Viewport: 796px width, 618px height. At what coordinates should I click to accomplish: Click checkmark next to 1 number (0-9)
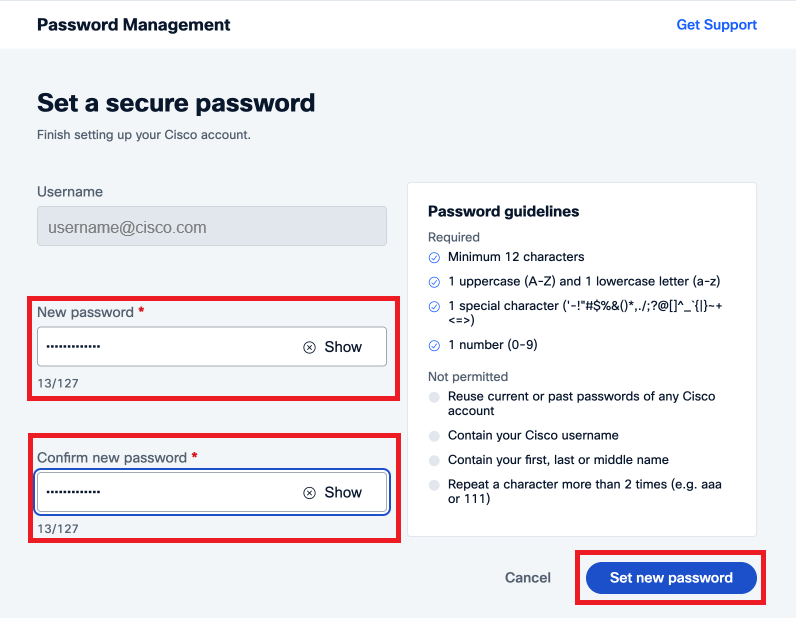(434, 346)
